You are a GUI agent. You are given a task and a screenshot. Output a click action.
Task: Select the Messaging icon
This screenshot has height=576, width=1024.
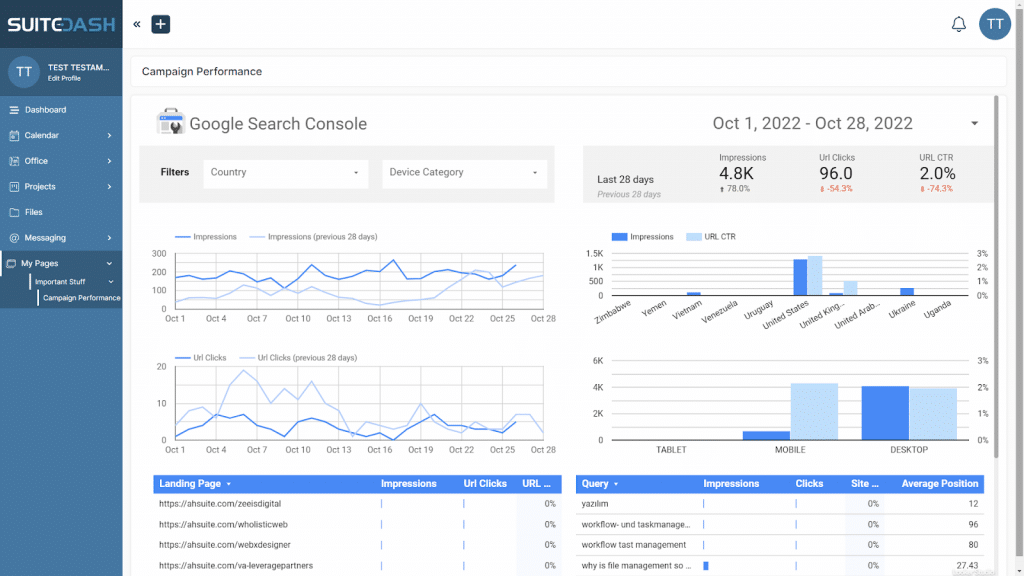click(14, 238)
